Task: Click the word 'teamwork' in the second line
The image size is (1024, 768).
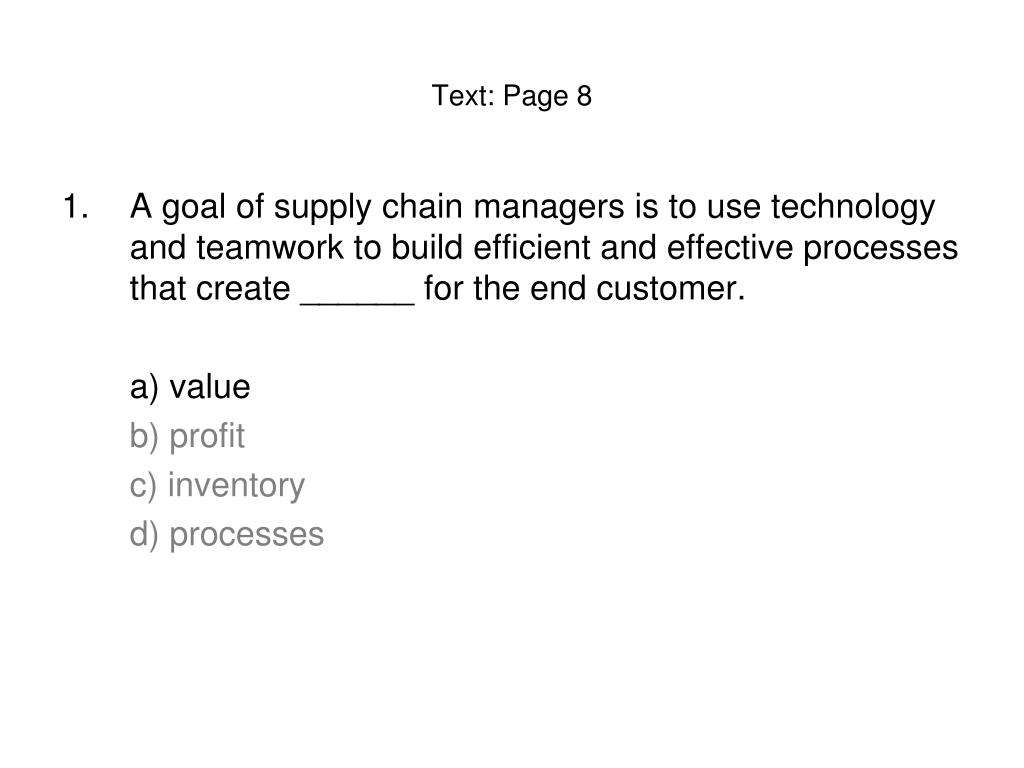Action: (269, 248)
